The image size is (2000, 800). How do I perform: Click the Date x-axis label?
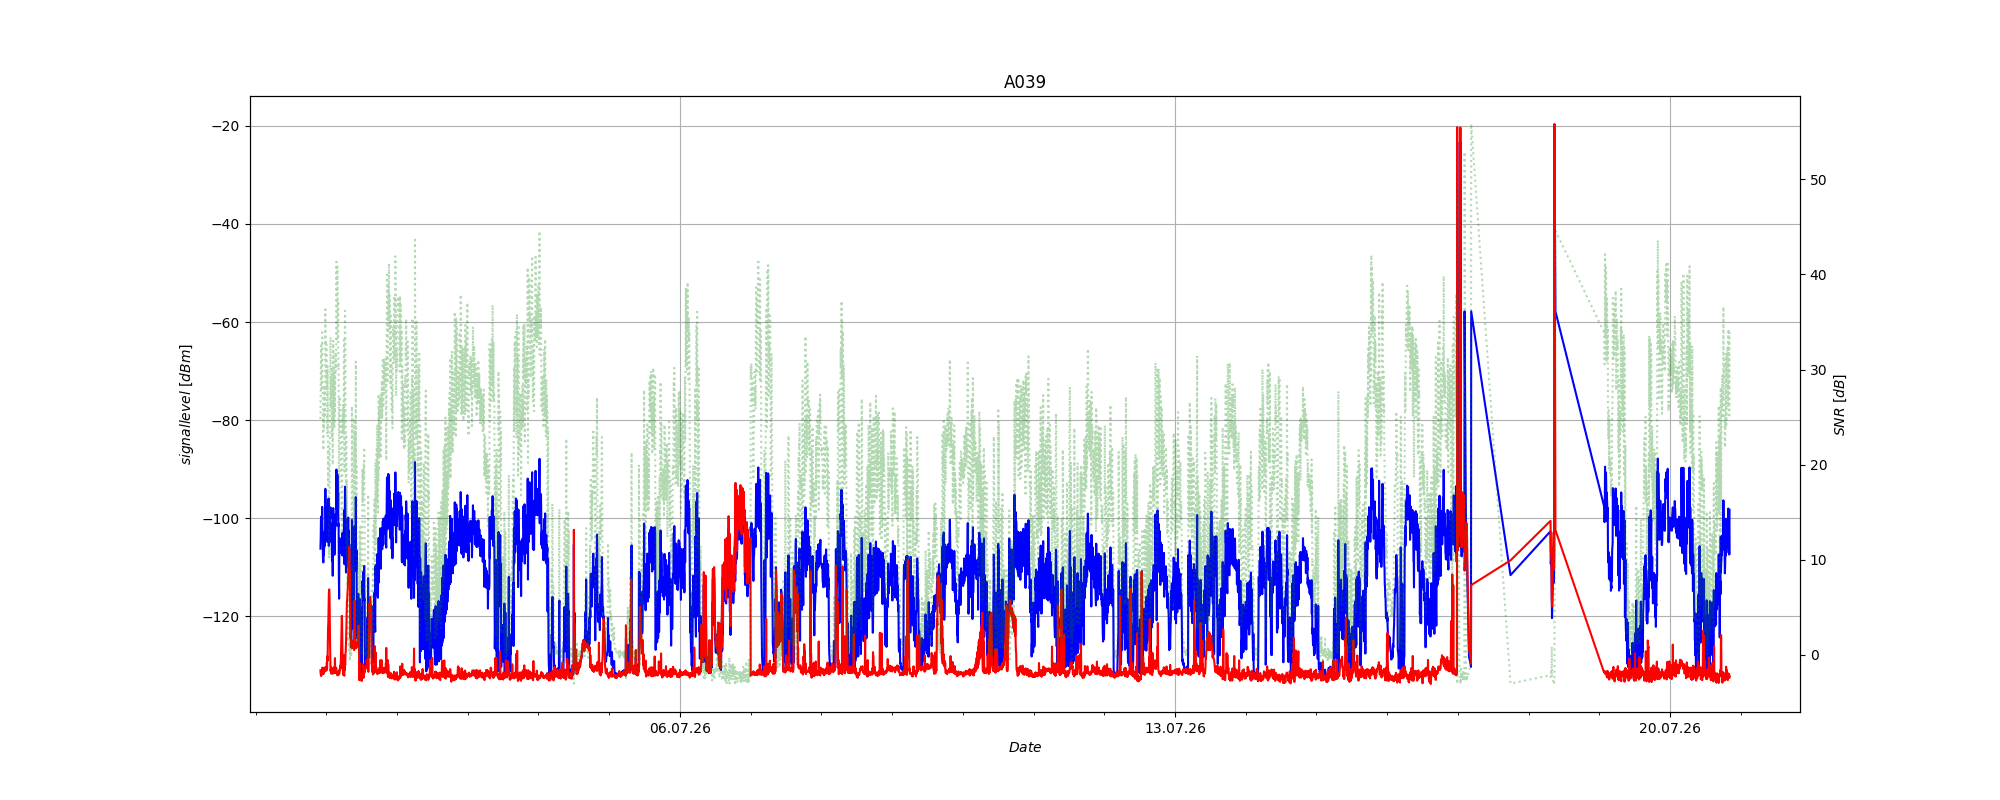(x=1024, y=747)
